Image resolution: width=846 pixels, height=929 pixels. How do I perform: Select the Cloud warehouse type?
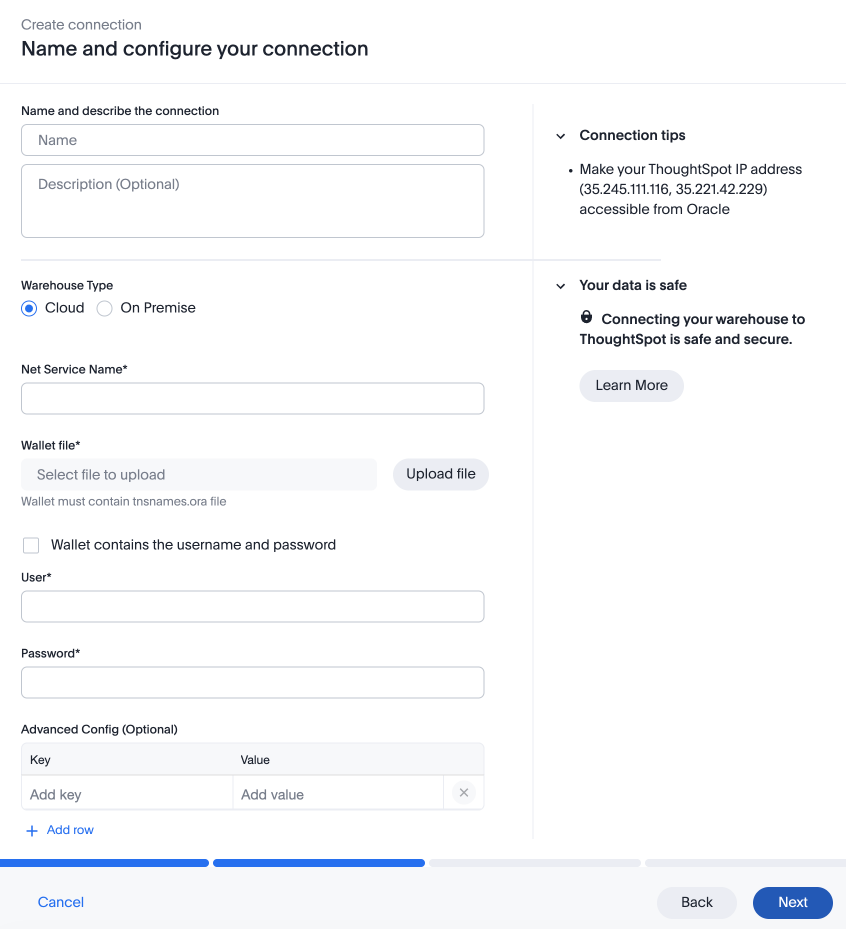29,308
